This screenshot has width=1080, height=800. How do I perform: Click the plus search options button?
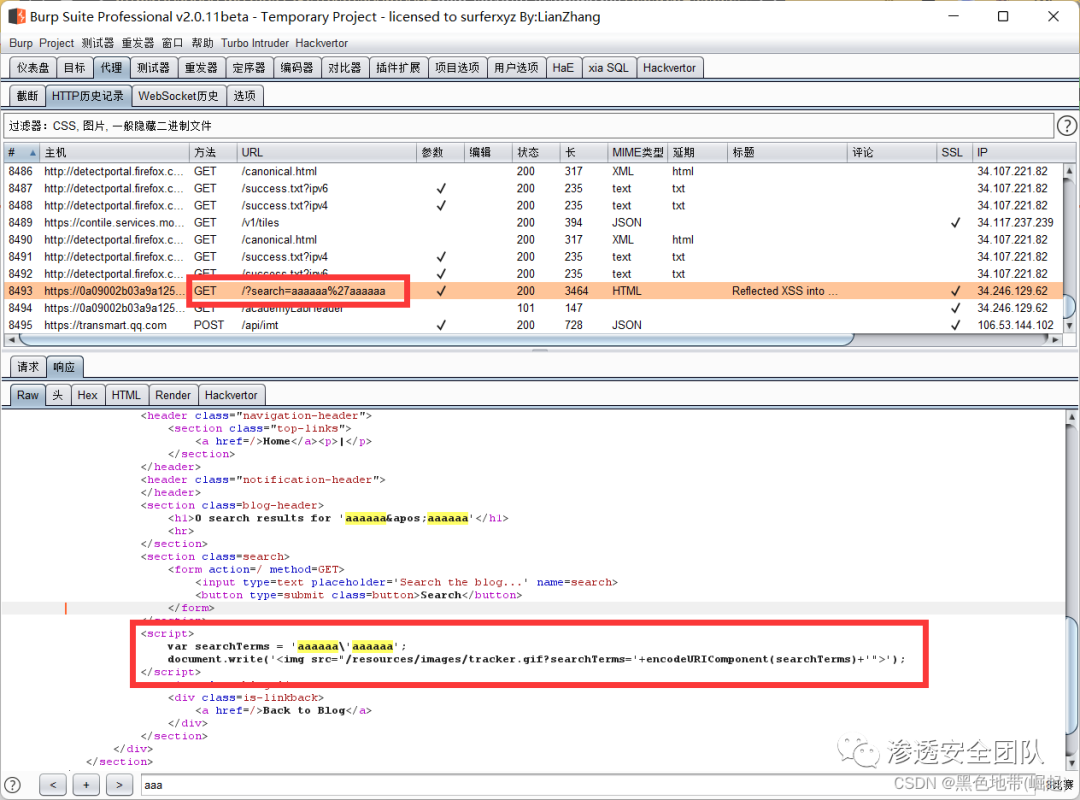pos(86,784)
